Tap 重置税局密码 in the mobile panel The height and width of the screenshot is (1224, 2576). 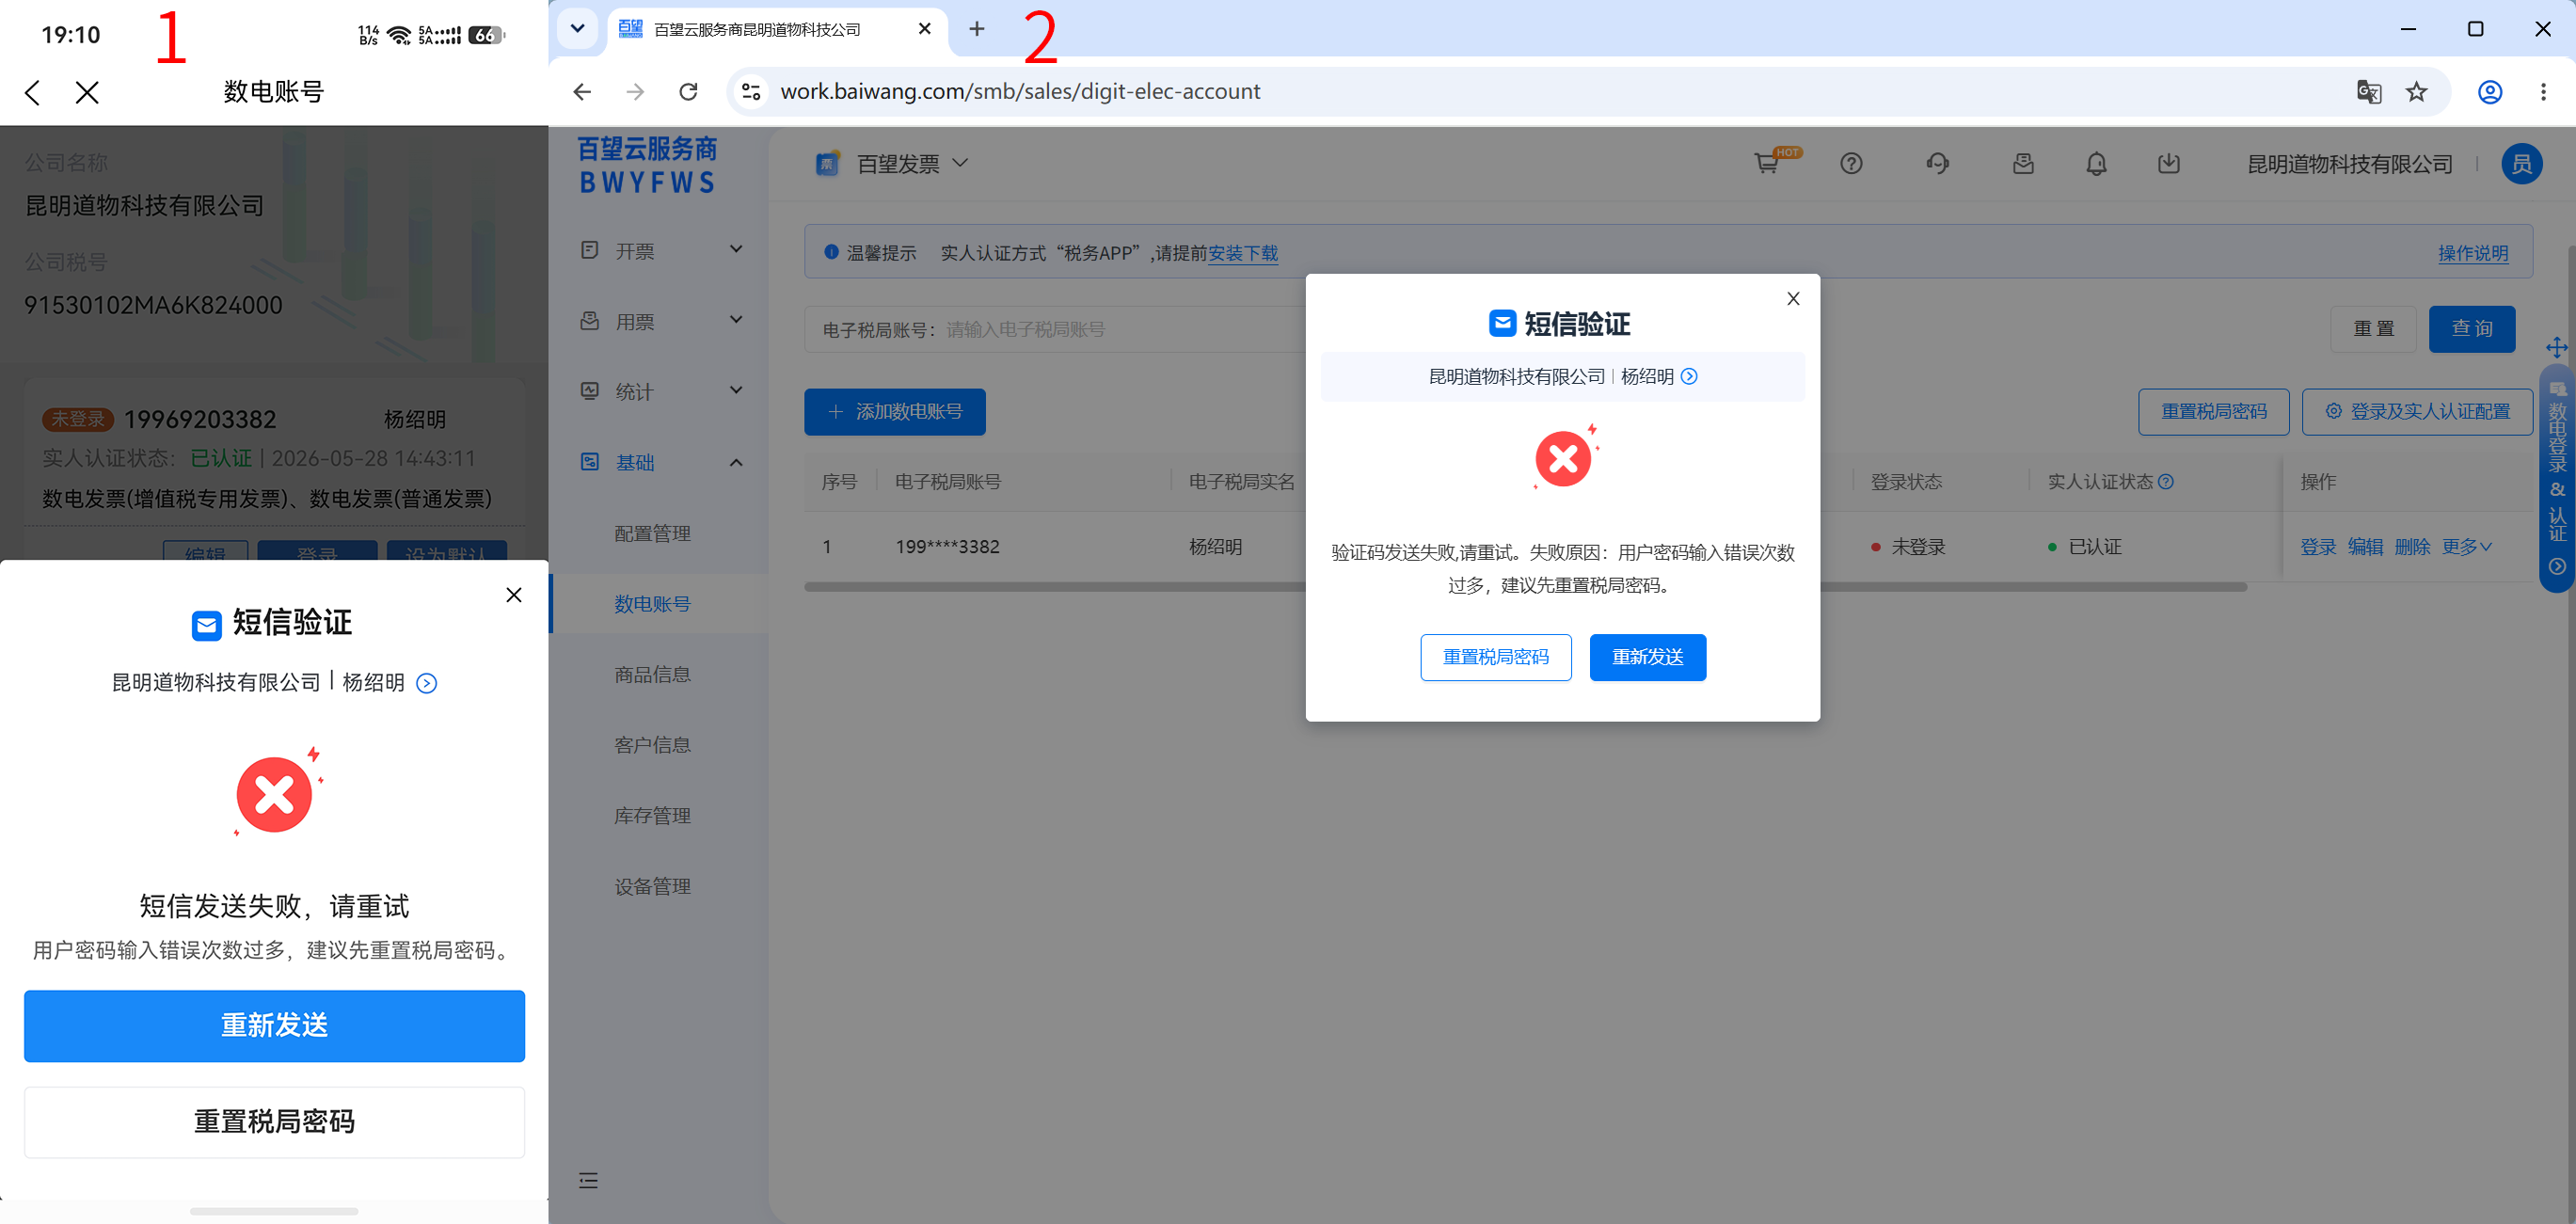point(274,1122)
